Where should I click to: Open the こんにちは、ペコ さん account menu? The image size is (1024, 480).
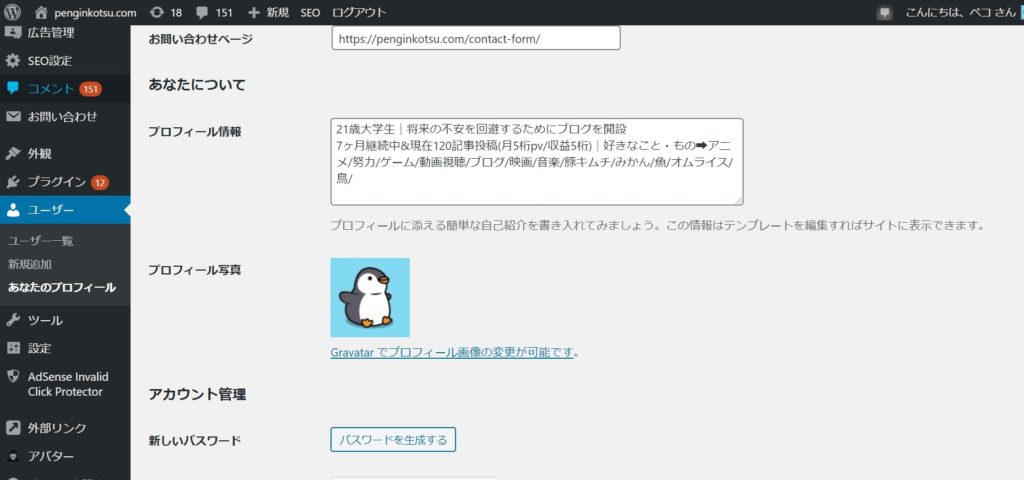[960, 12]
